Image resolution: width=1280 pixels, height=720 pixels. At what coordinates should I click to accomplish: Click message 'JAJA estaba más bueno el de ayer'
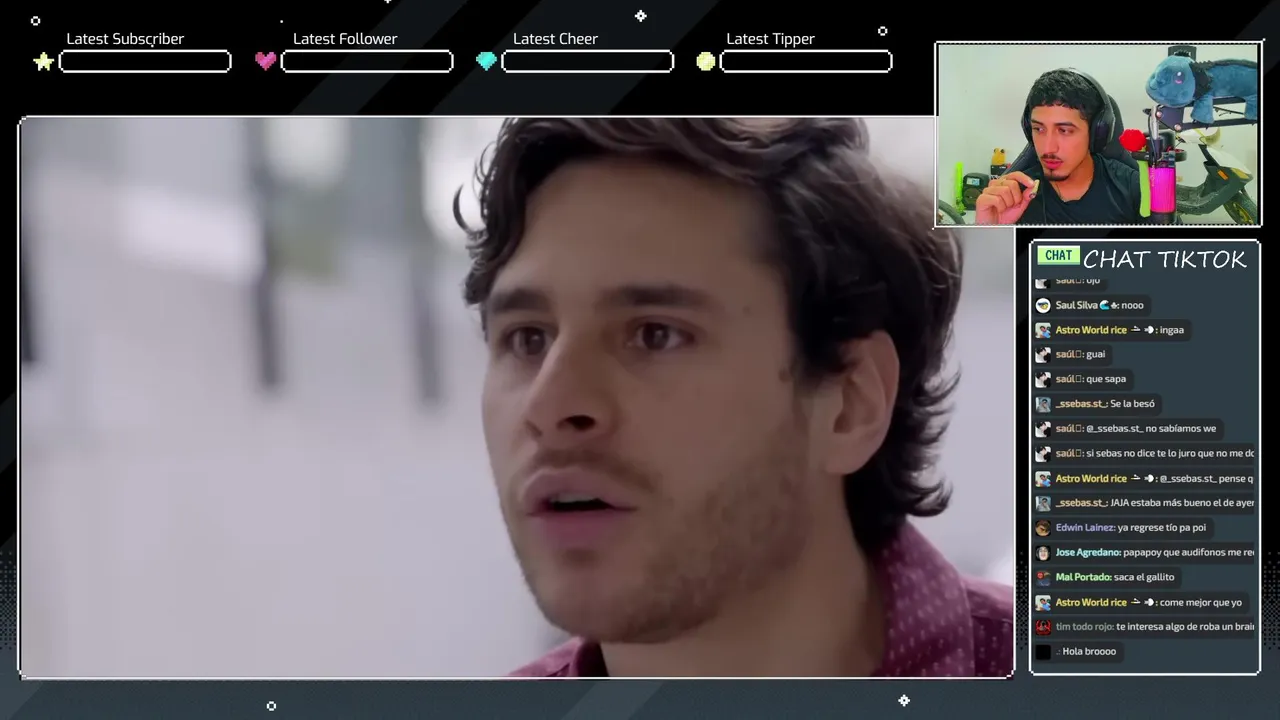click(1182, 503)
